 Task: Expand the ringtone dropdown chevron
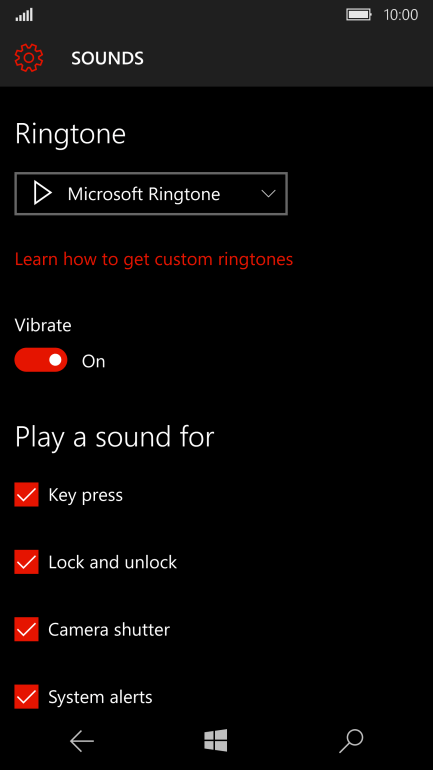coord(268,193)
